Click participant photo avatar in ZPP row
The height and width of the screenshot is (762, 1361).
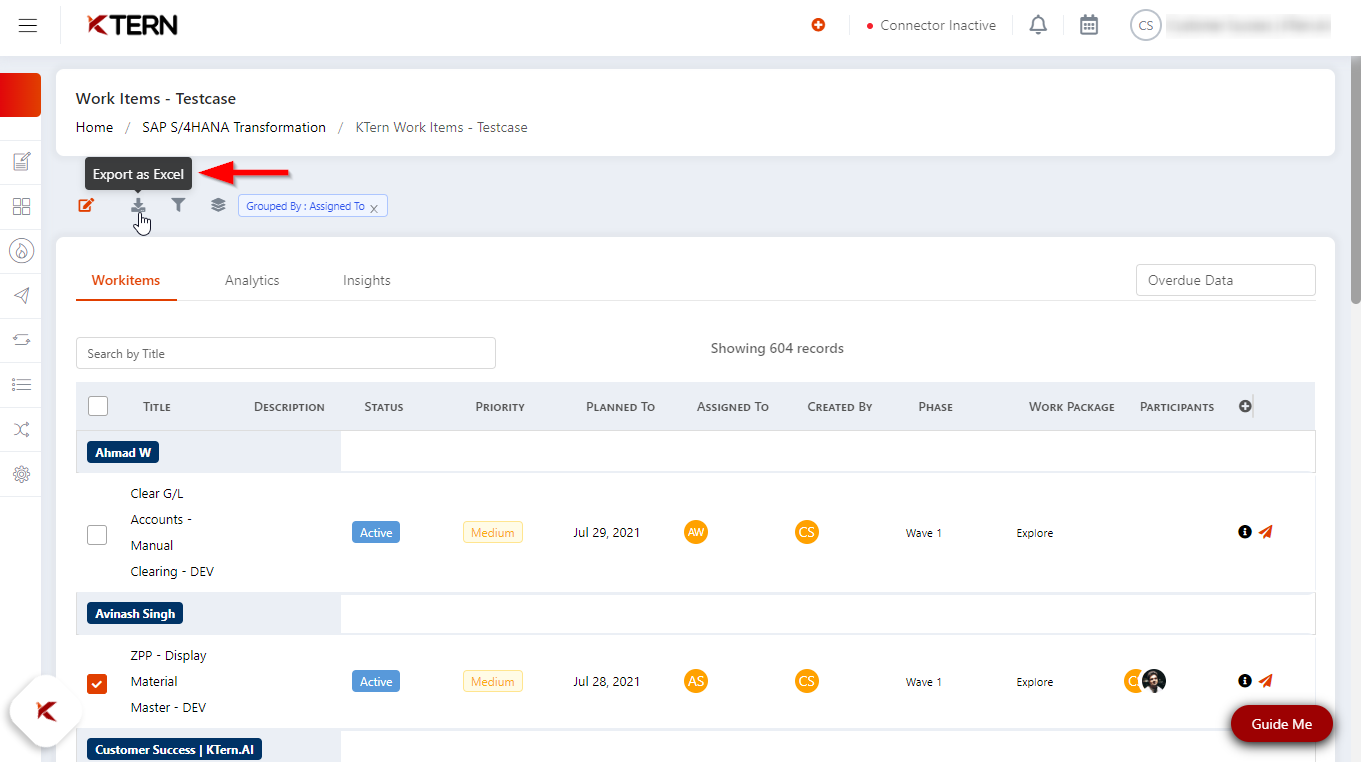click(x=1154, y=681)
